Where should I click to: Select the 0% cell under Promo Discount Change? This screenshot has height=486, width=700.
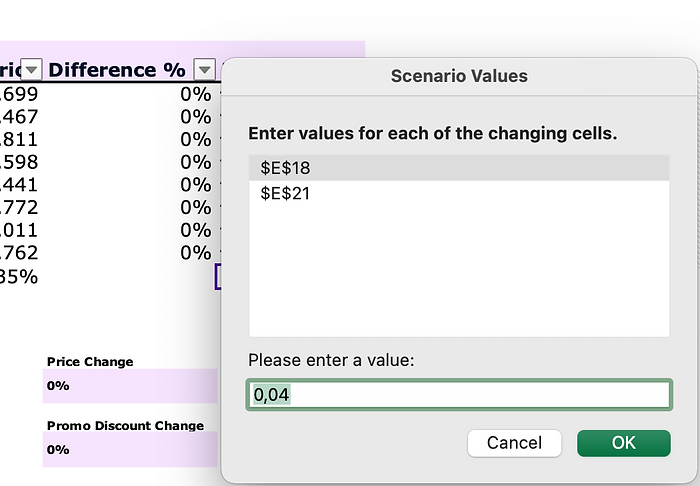(x=130, y=450)
